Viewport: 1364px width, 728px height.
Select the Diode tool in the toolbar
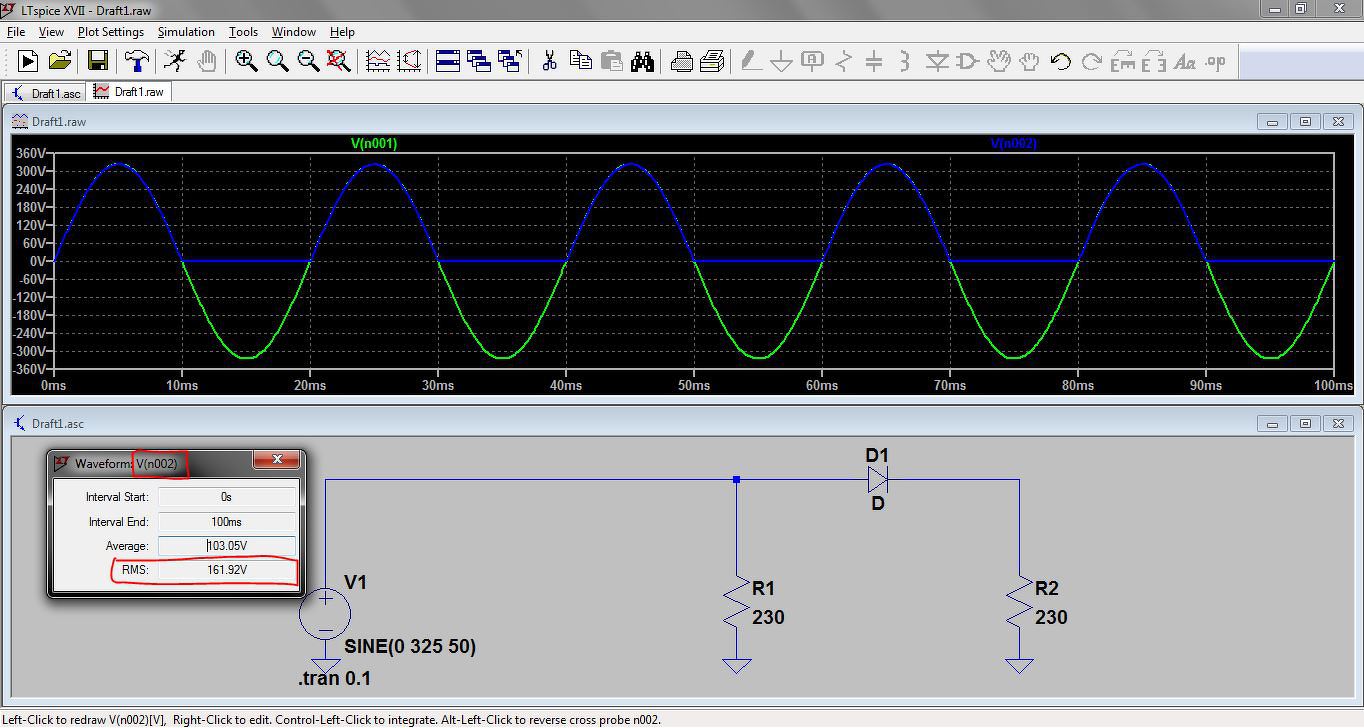936,62
